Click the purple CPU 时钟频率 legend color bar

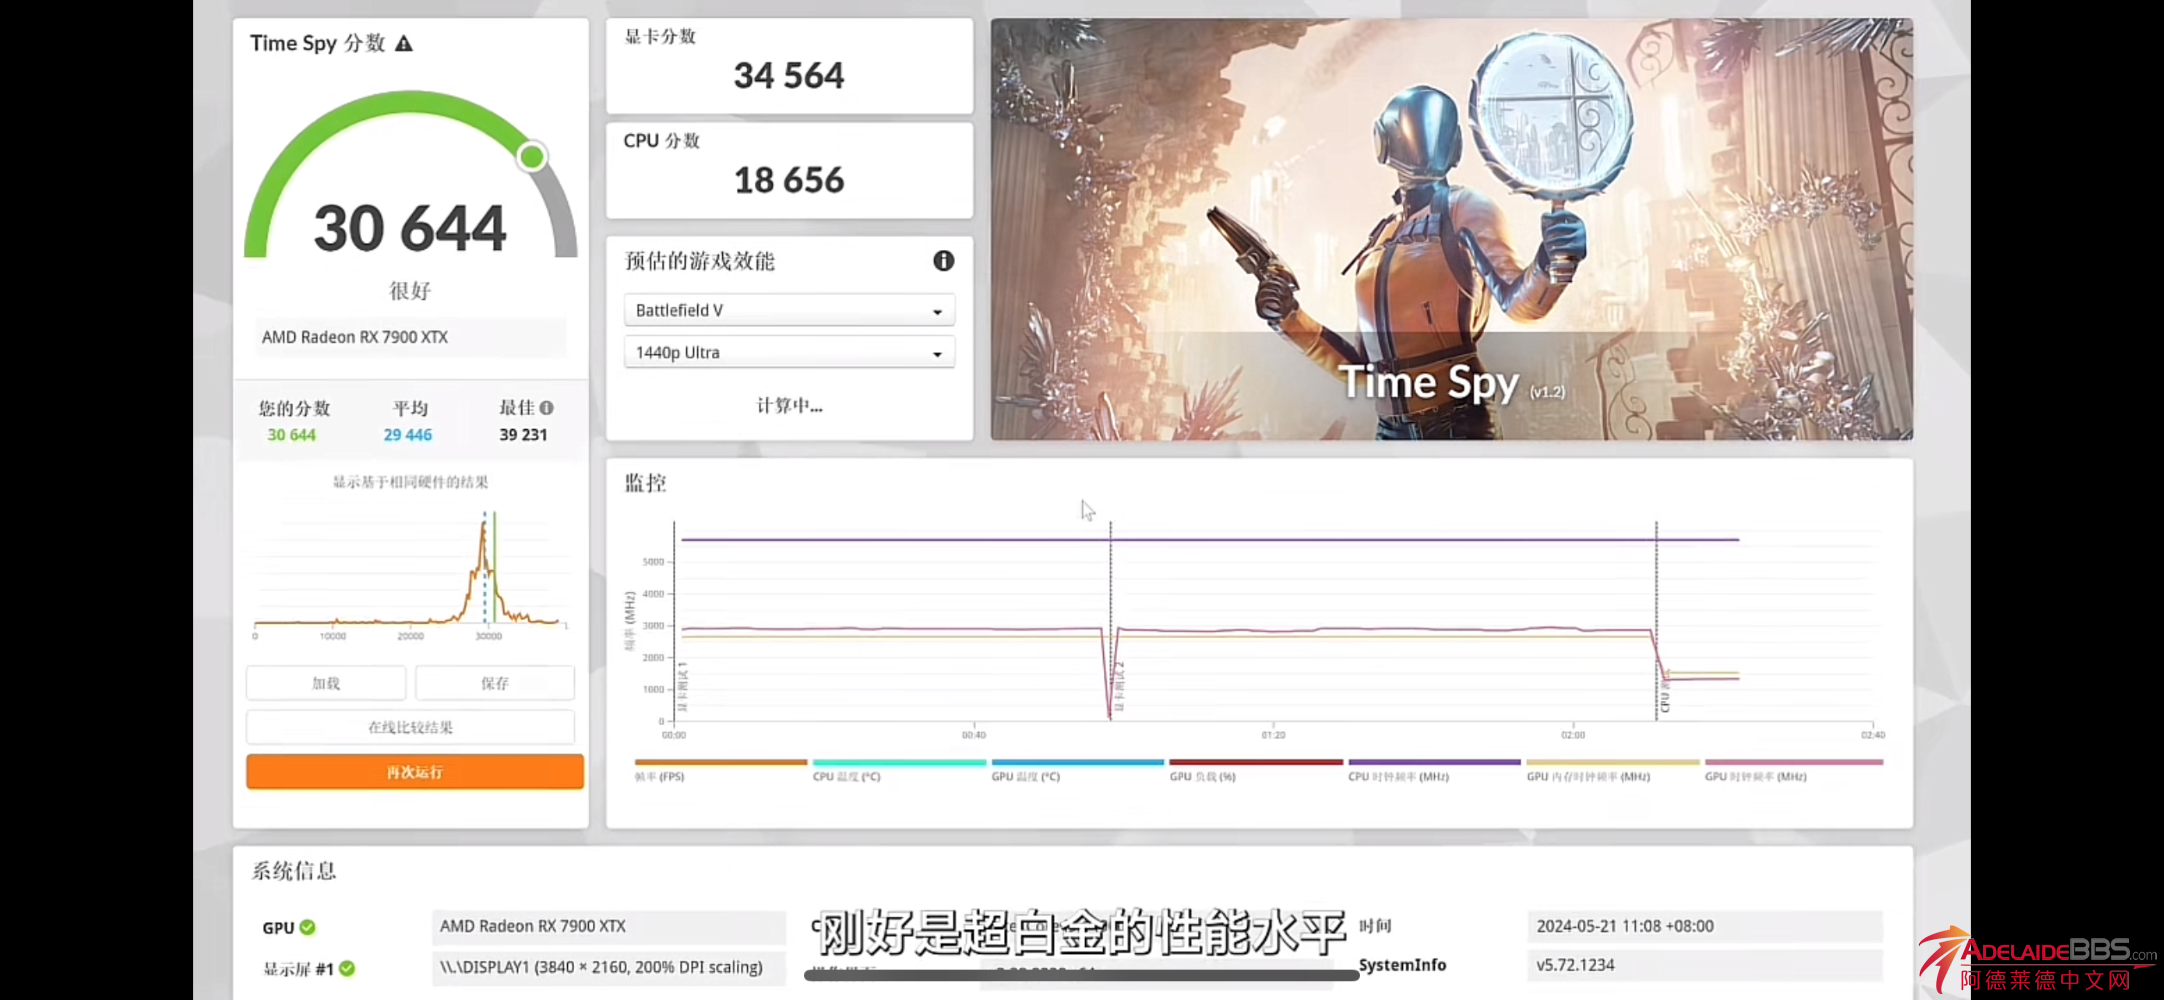point(1434,762)
